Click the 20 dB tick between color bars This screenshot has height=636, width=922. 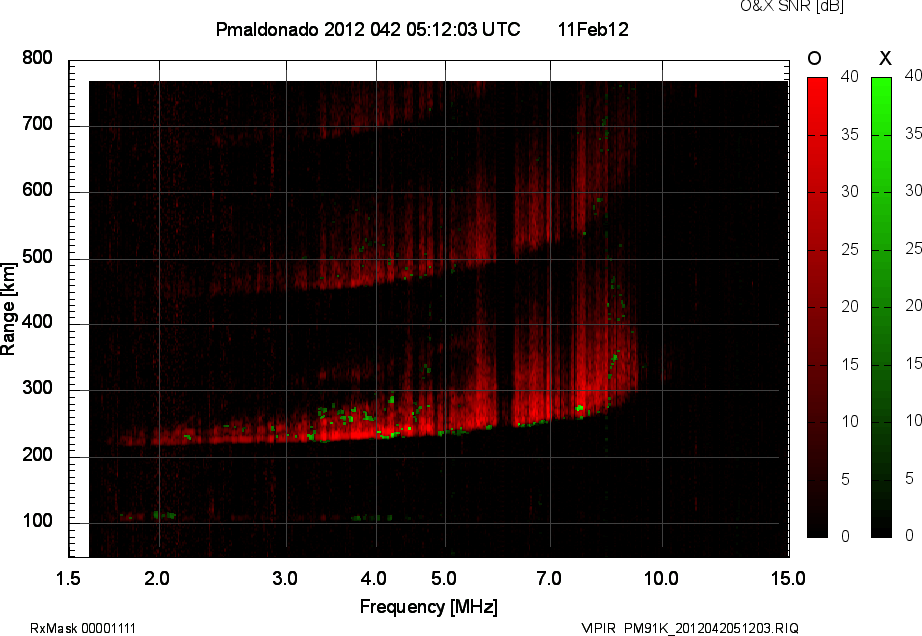tap(848, 306)
